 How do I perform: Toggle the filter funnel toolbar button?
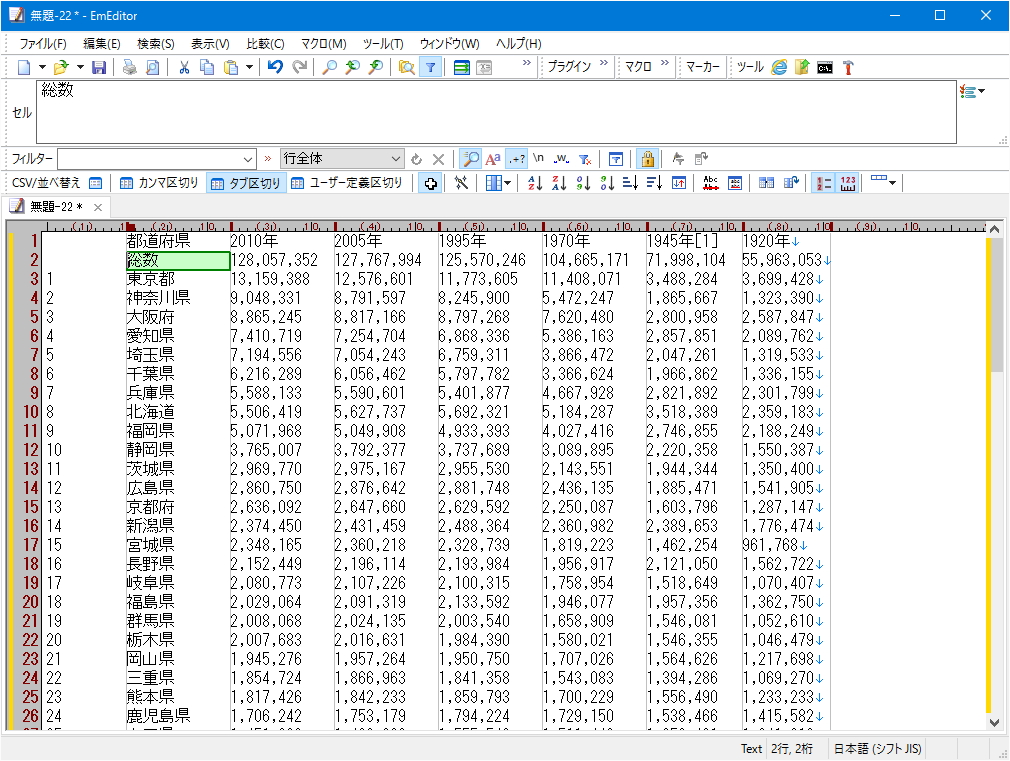click(430, 67)
